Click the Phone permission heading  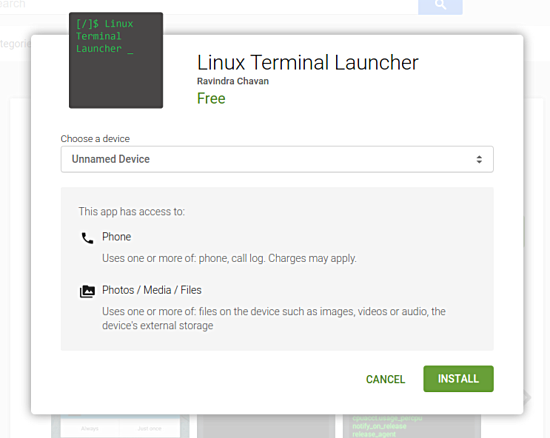coord(116,237)
